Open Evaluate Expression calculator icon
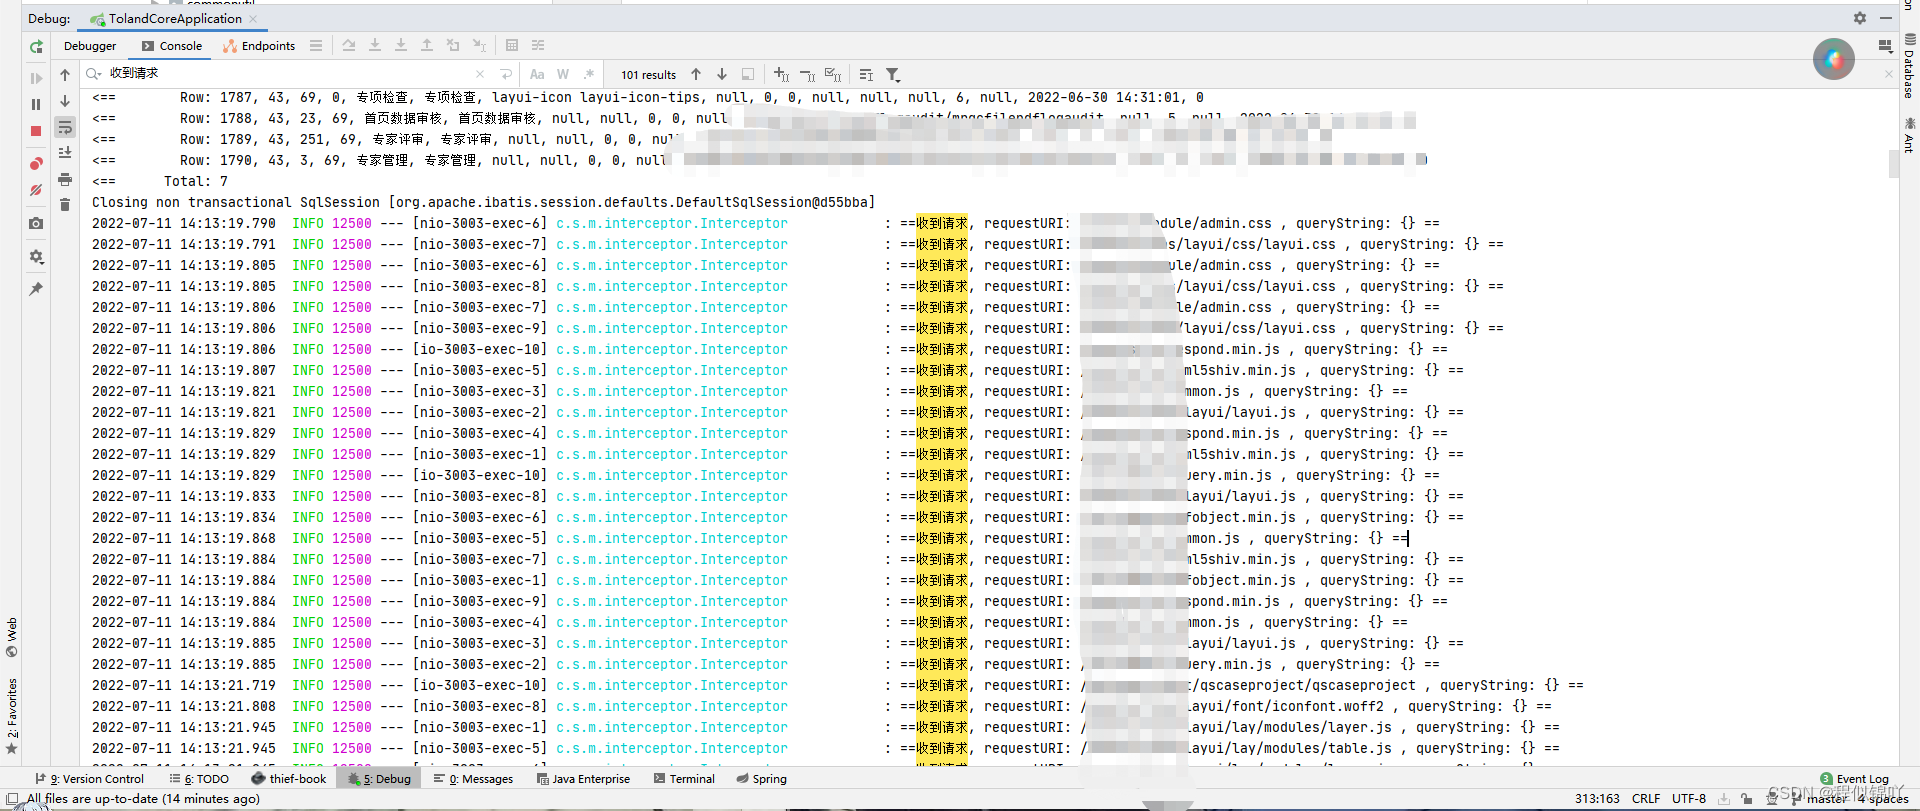Screen dimensions: 1920x811 point(512,46)
